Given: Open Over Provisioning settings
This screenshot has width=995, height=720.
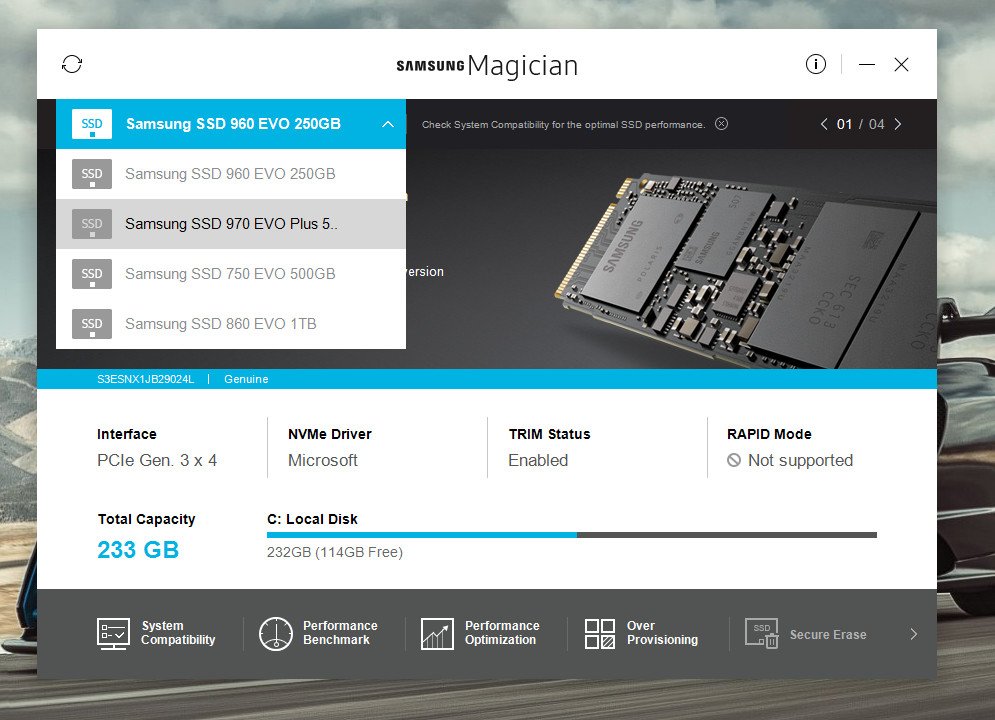Looking at the screenshot, I should tap(643, 633).
